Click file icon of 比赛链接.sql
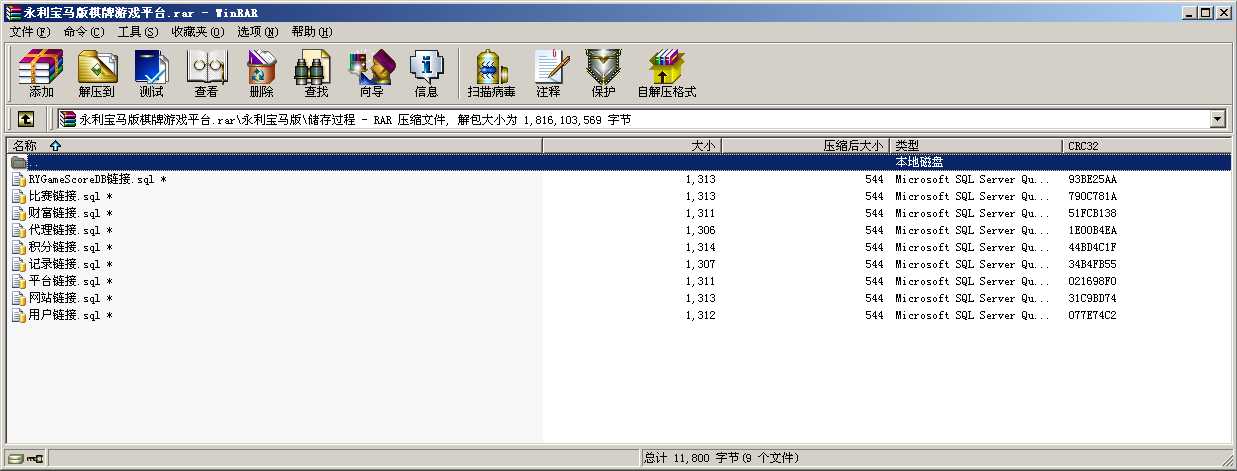This screenshot has width=1237, height=471. coord(19,196)
